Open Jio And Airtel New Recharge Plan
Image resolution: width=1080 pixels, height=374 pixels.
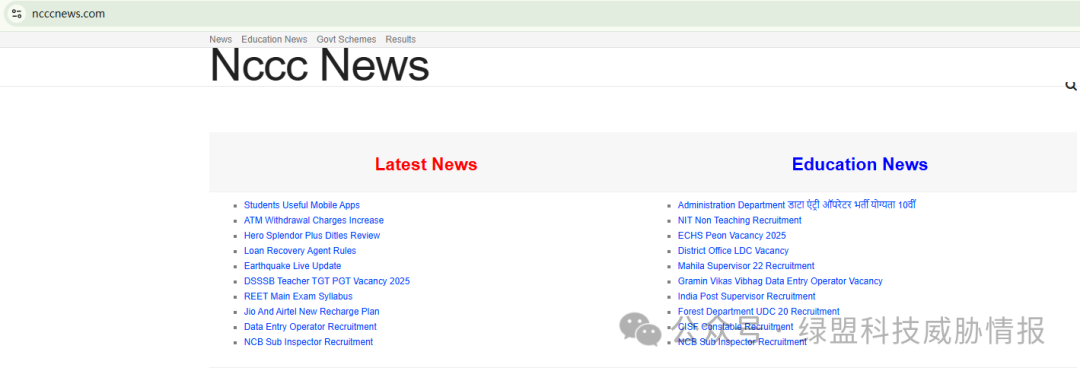[311, 311]
